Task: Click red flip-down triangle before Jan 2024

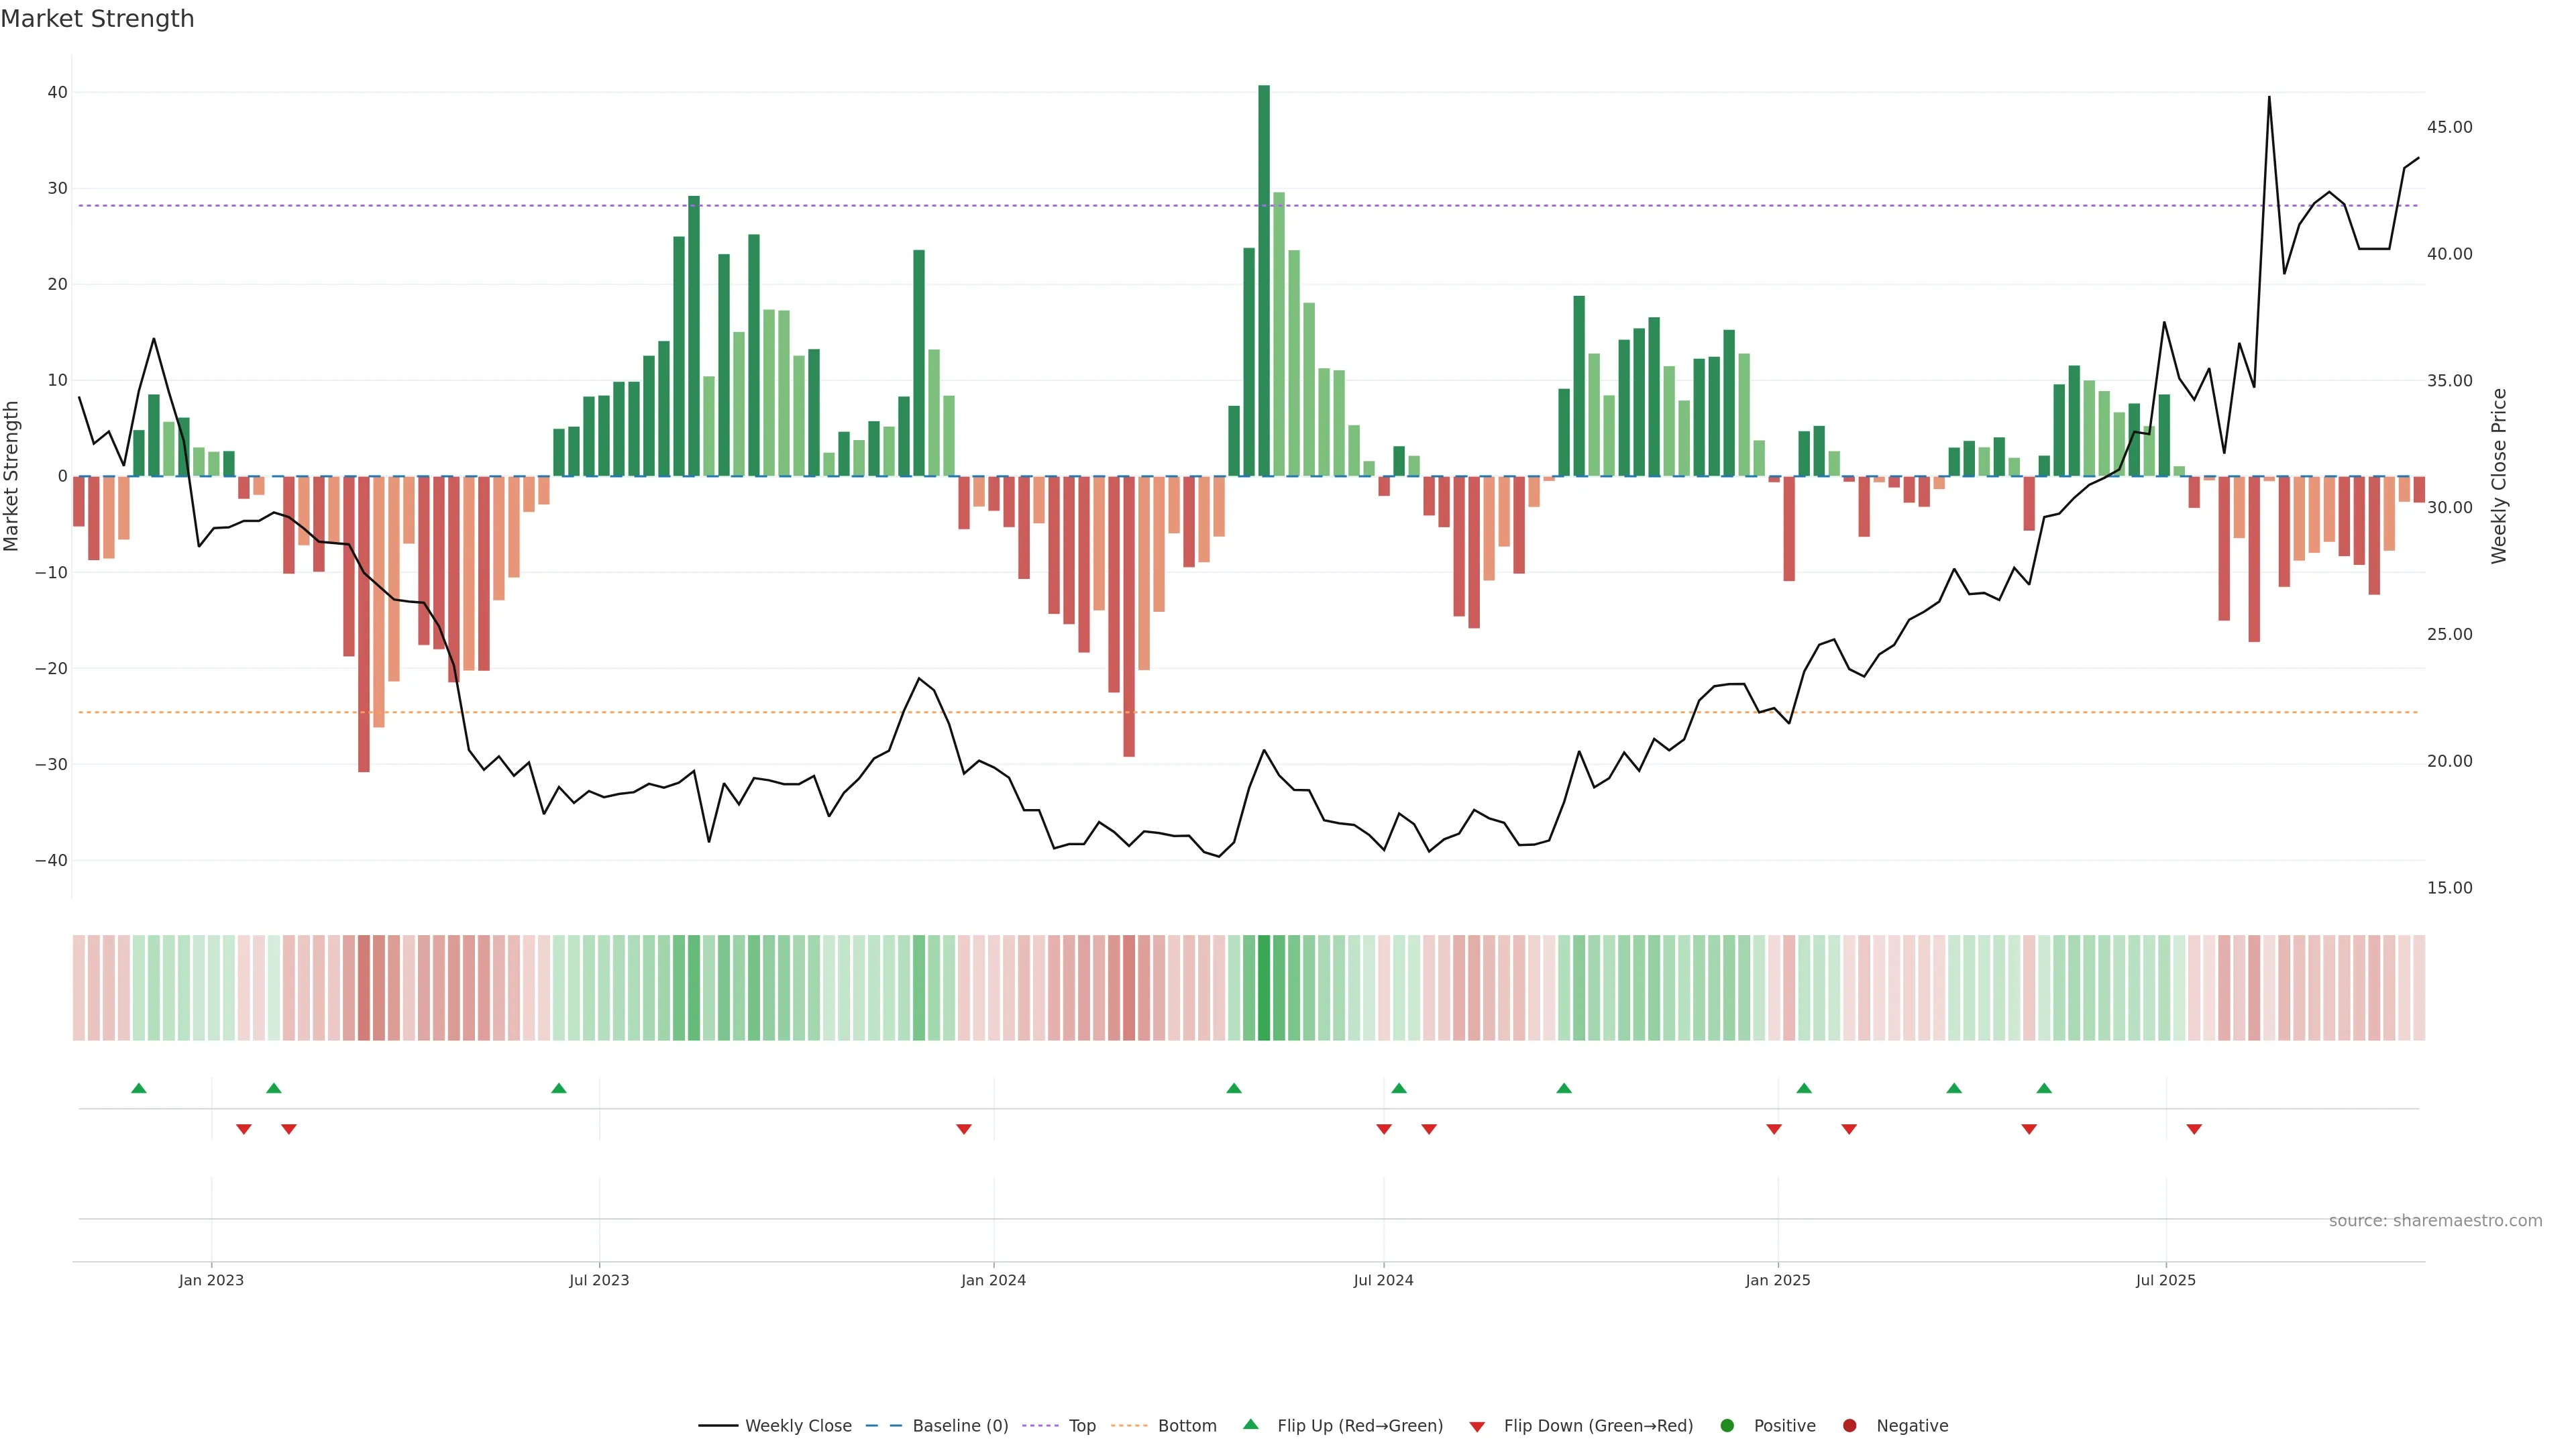Action: 964,1129
